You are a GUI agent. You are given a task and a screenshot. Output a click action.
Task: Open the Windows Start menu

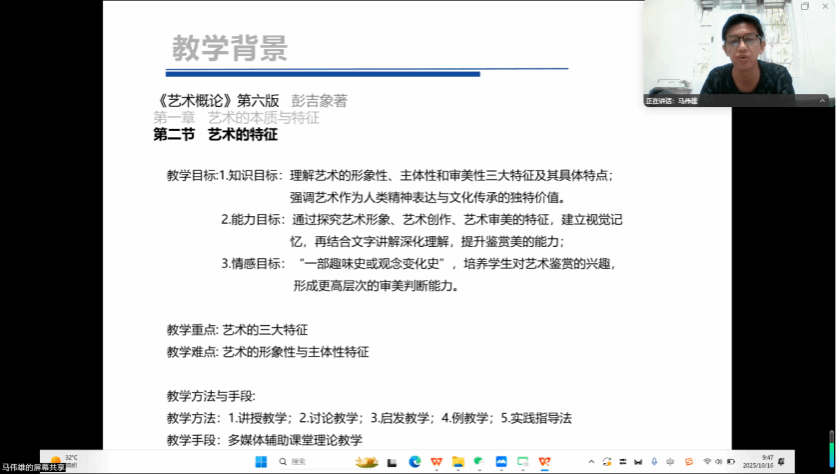pos(262,461)
